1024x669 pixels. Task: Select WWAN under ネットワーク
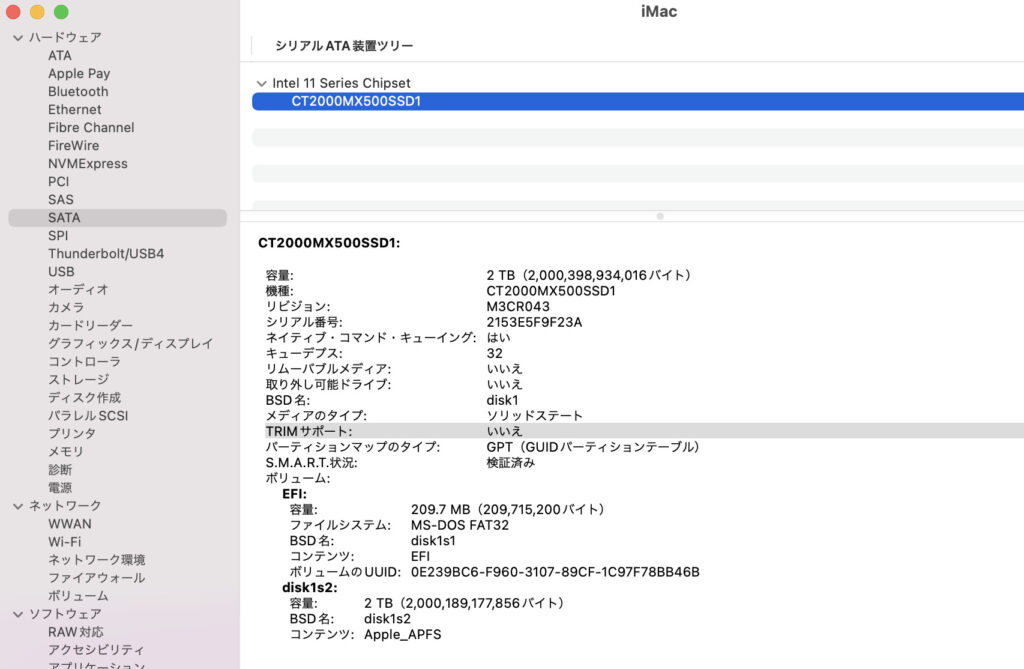70,524
